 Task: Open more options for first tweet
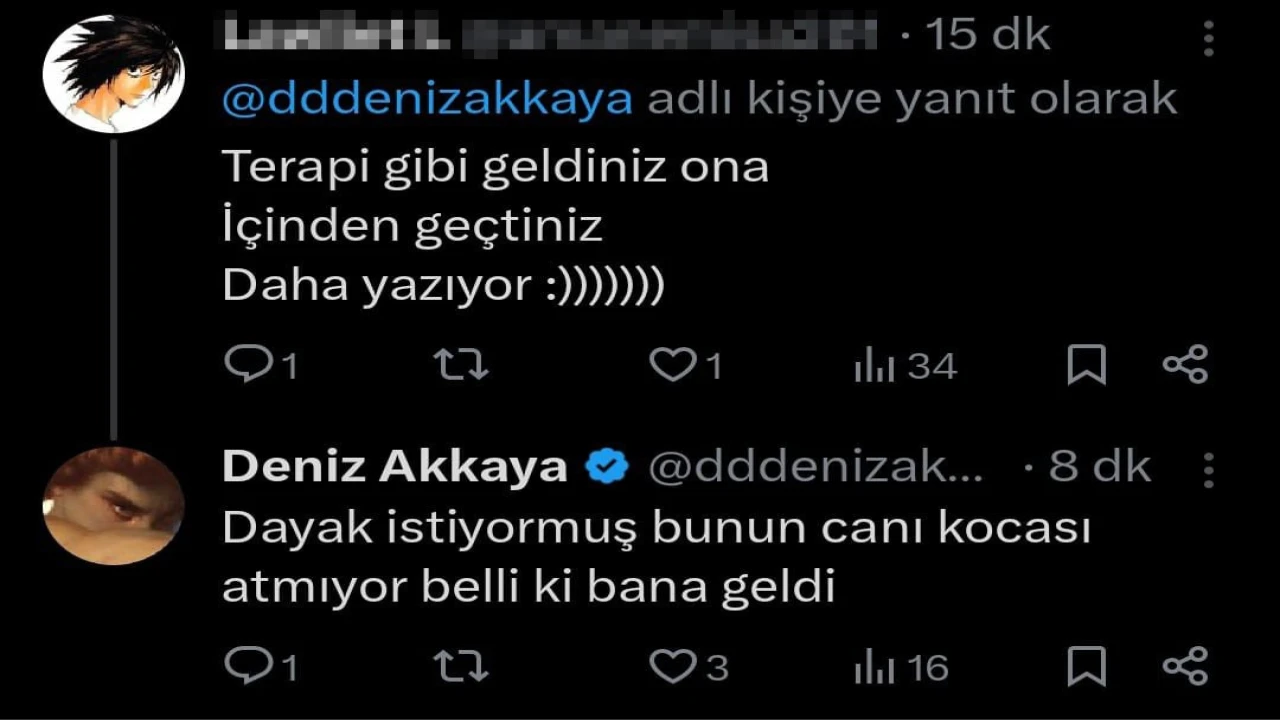[1209, 38]
